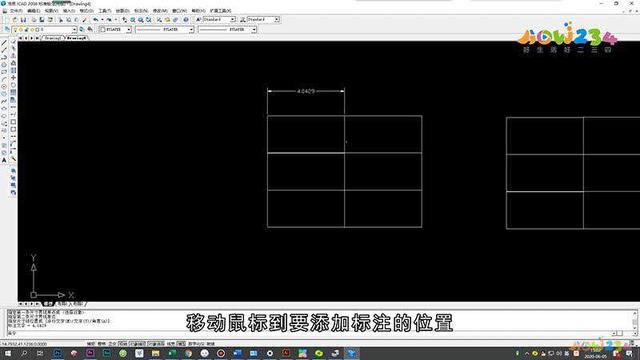Select the multiline Text tool

pos(4,160)
